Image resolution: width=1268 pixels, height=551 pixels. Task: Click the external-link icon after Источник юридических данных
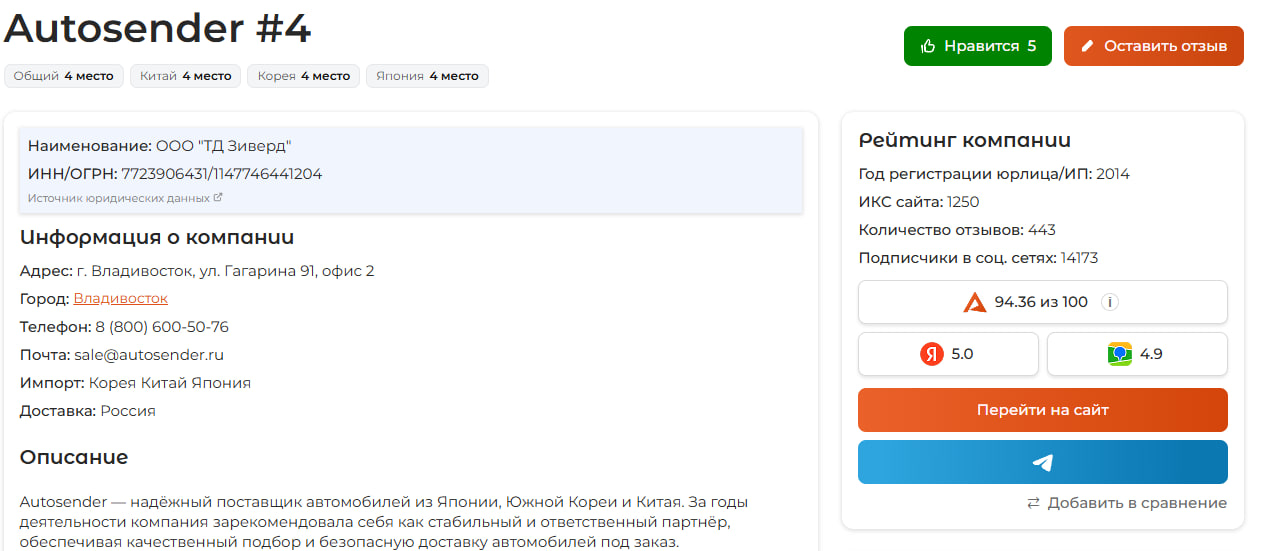pos(218,198)
